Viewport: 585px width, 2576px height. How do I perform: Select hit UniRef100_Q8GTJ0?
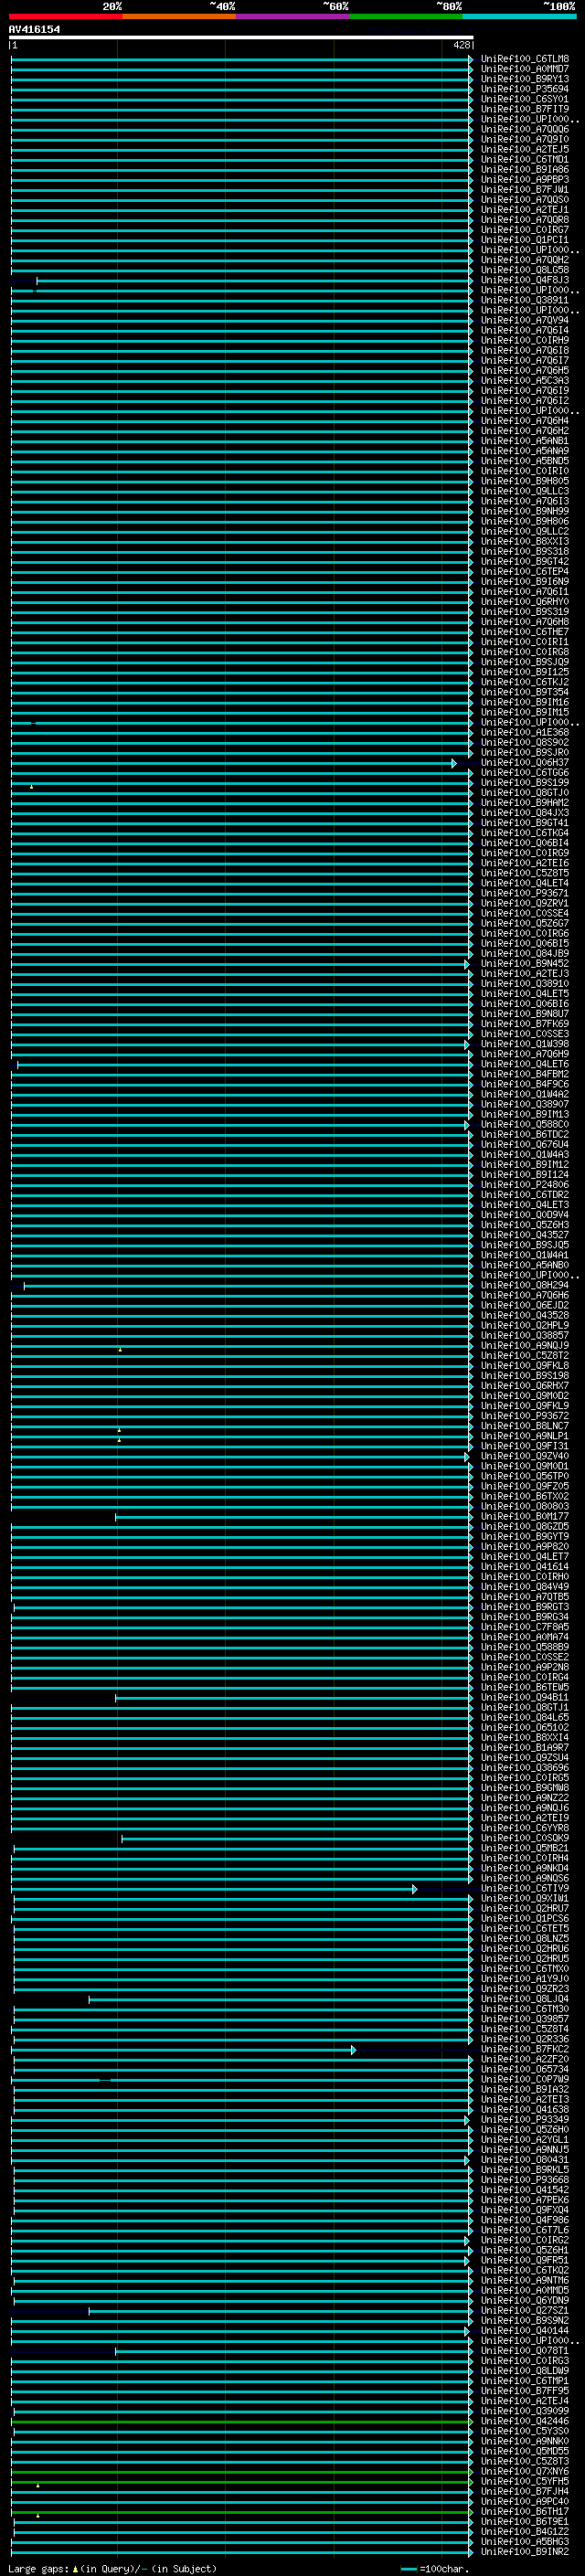[525, 793]
